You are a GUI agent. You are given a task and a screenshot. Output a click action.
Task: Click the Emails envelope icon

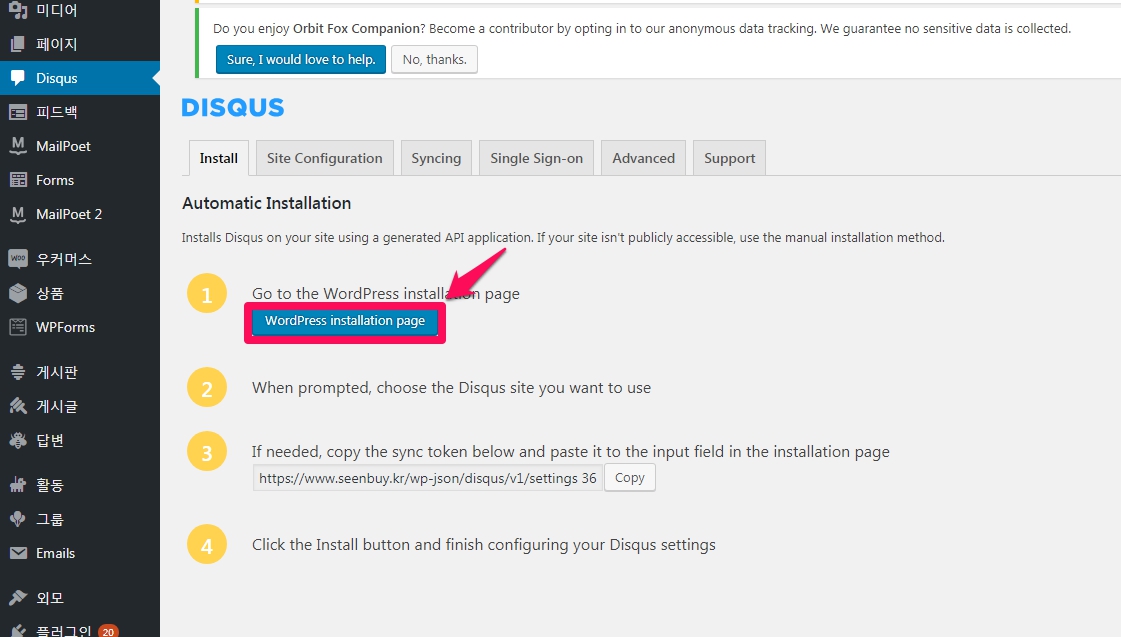(18, 553)
